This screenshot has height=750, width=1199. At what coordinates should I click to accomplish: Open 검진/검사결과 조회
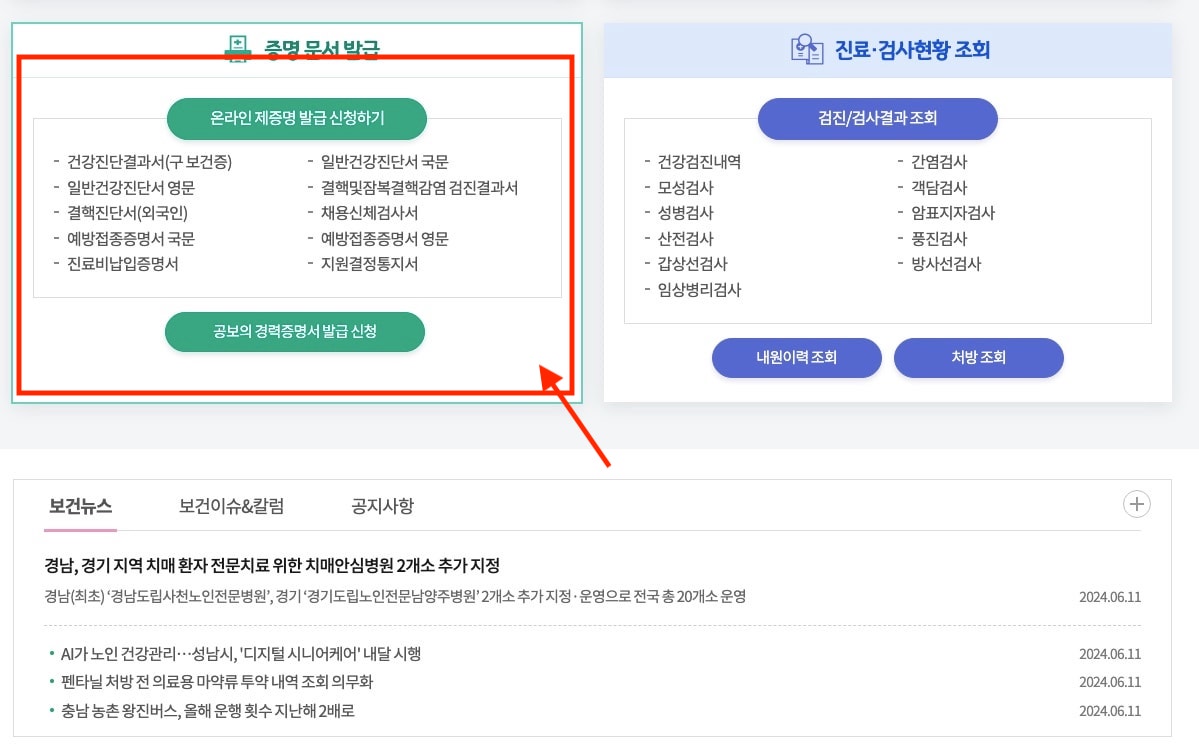click(x=877, y=118)
